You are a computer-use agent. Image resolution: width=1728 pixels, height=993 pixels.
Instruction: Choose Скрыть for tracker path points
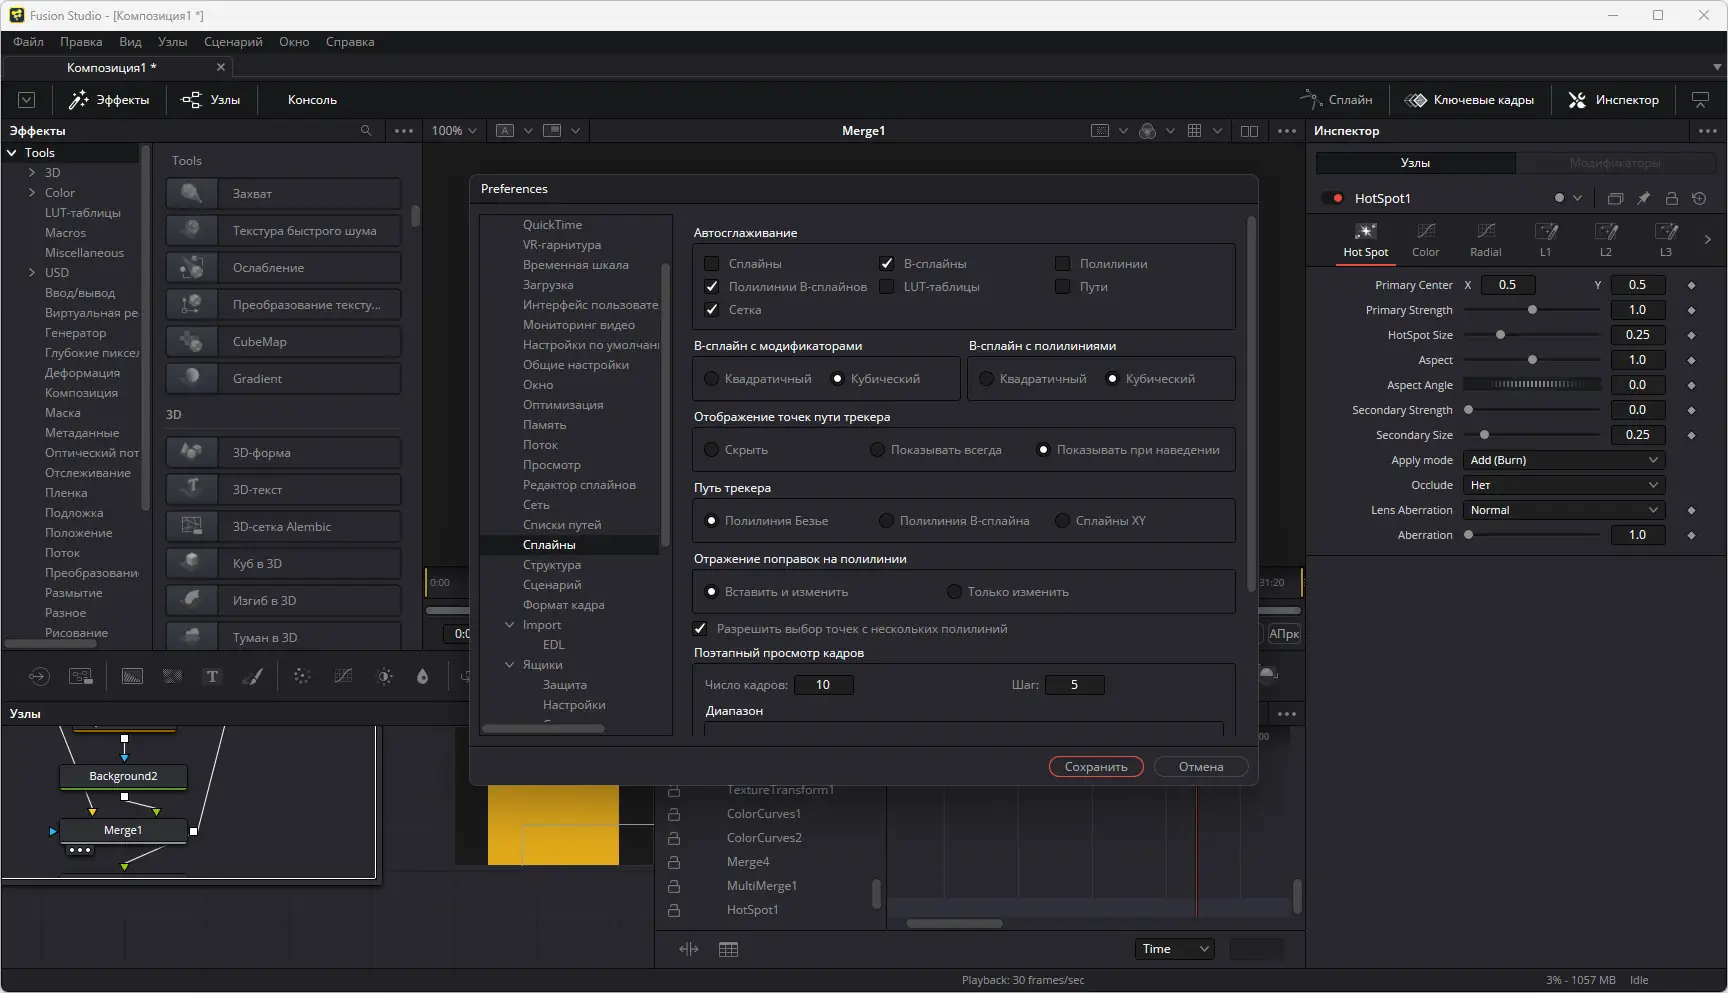(x=711, y=450)
